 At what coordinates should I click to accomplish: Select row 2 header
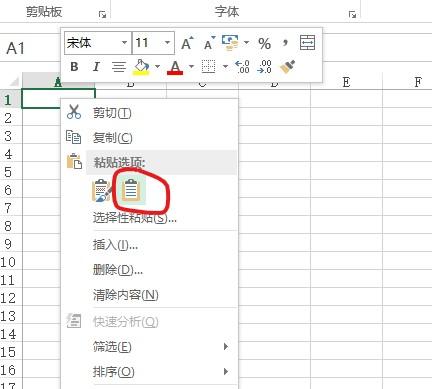(11, 118)
